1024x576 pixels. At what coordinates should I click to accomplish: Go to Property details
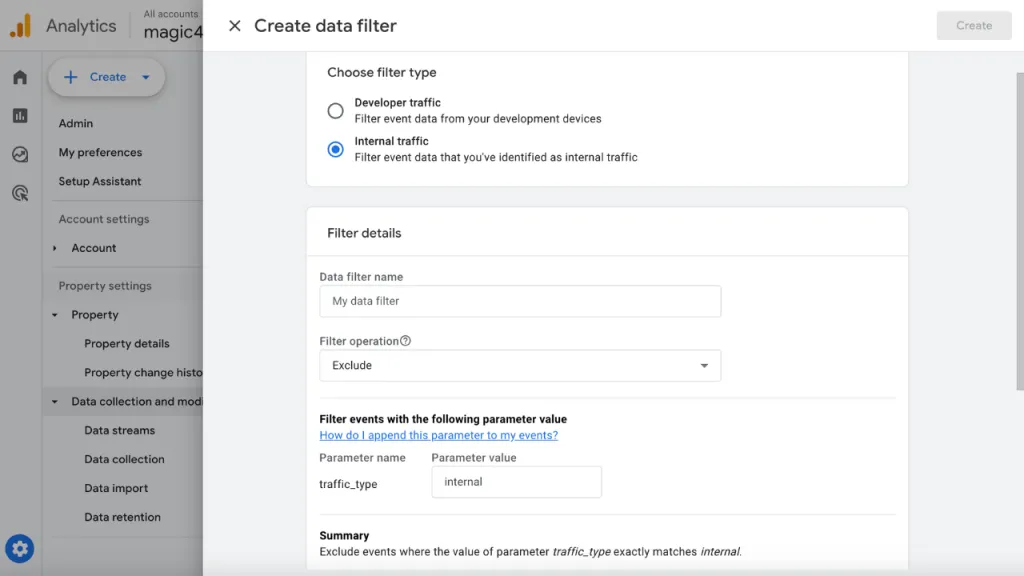click(x=127, y=344)
